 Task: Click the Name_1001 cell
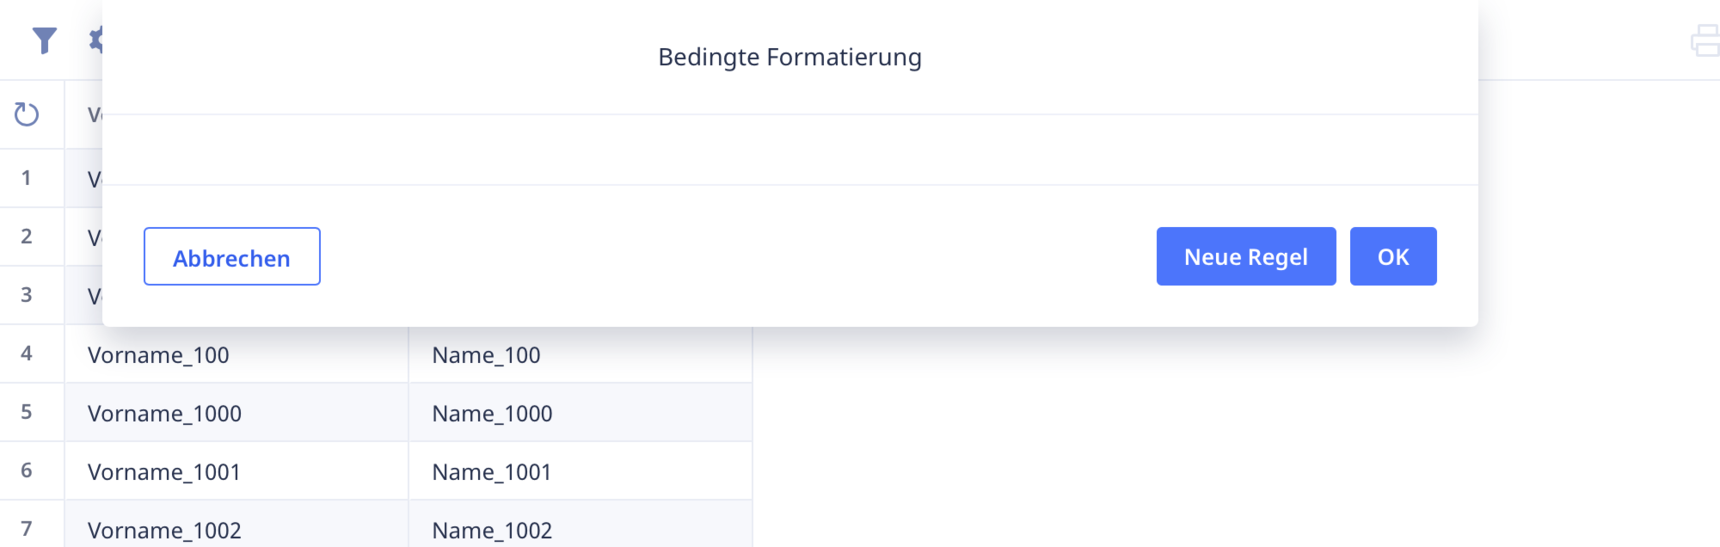click(x=581, y=471)
